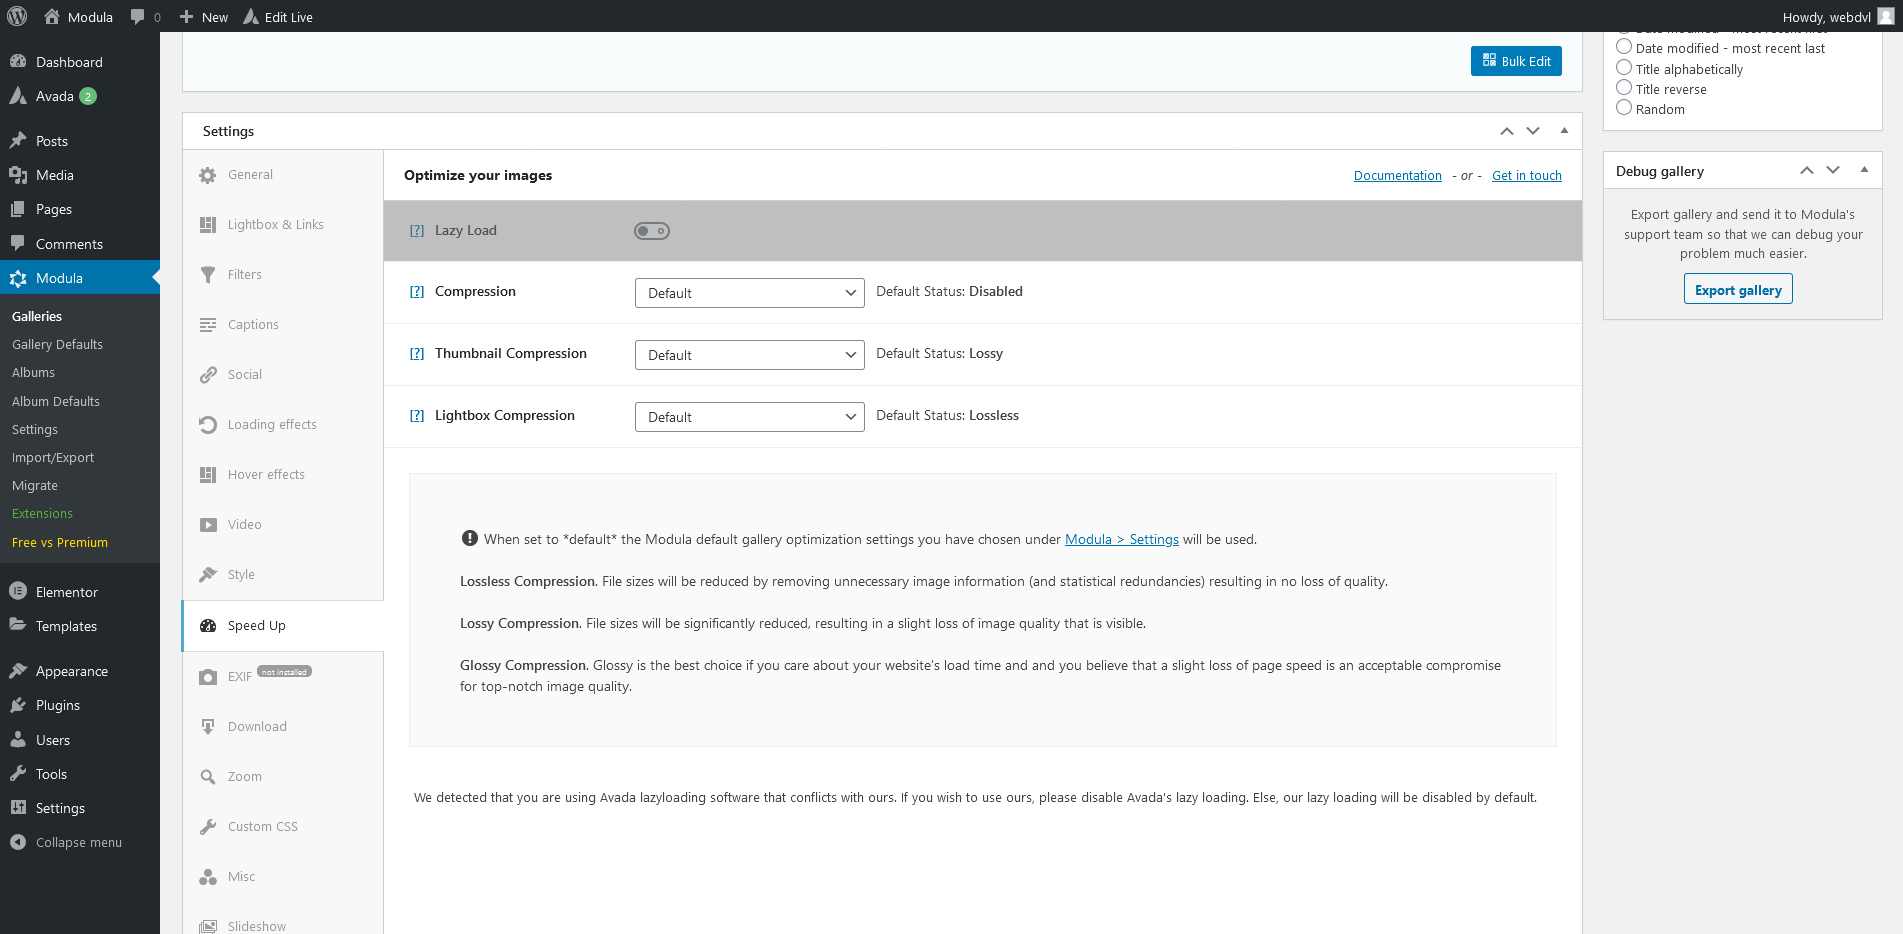Click the Filters section icon
The height and width of the screenshot is (934, 1903).
[208, 274]
